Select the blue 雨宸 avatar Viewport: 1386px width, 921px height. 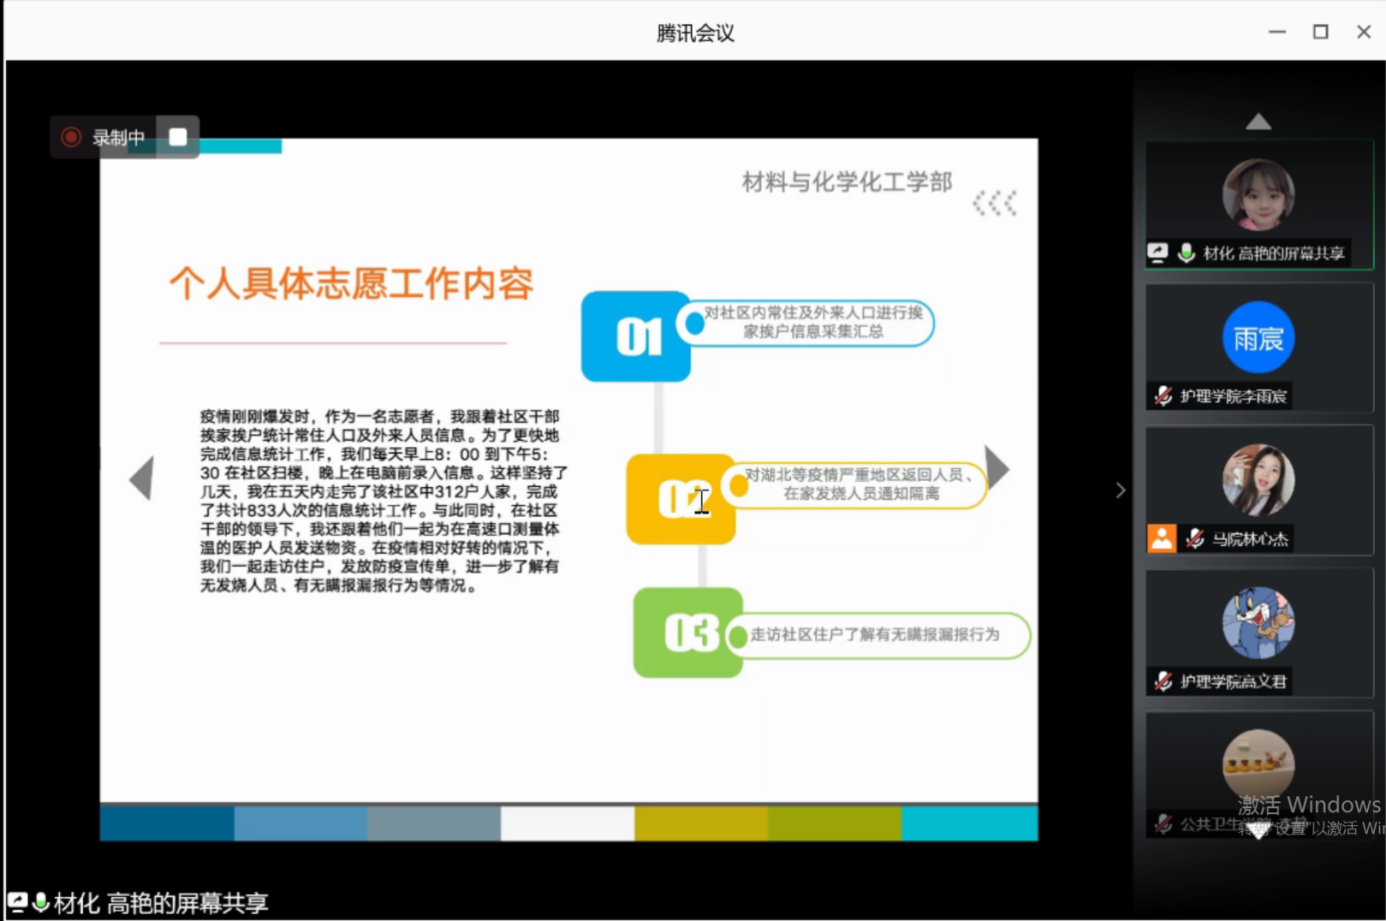(x=1258, y=338)
